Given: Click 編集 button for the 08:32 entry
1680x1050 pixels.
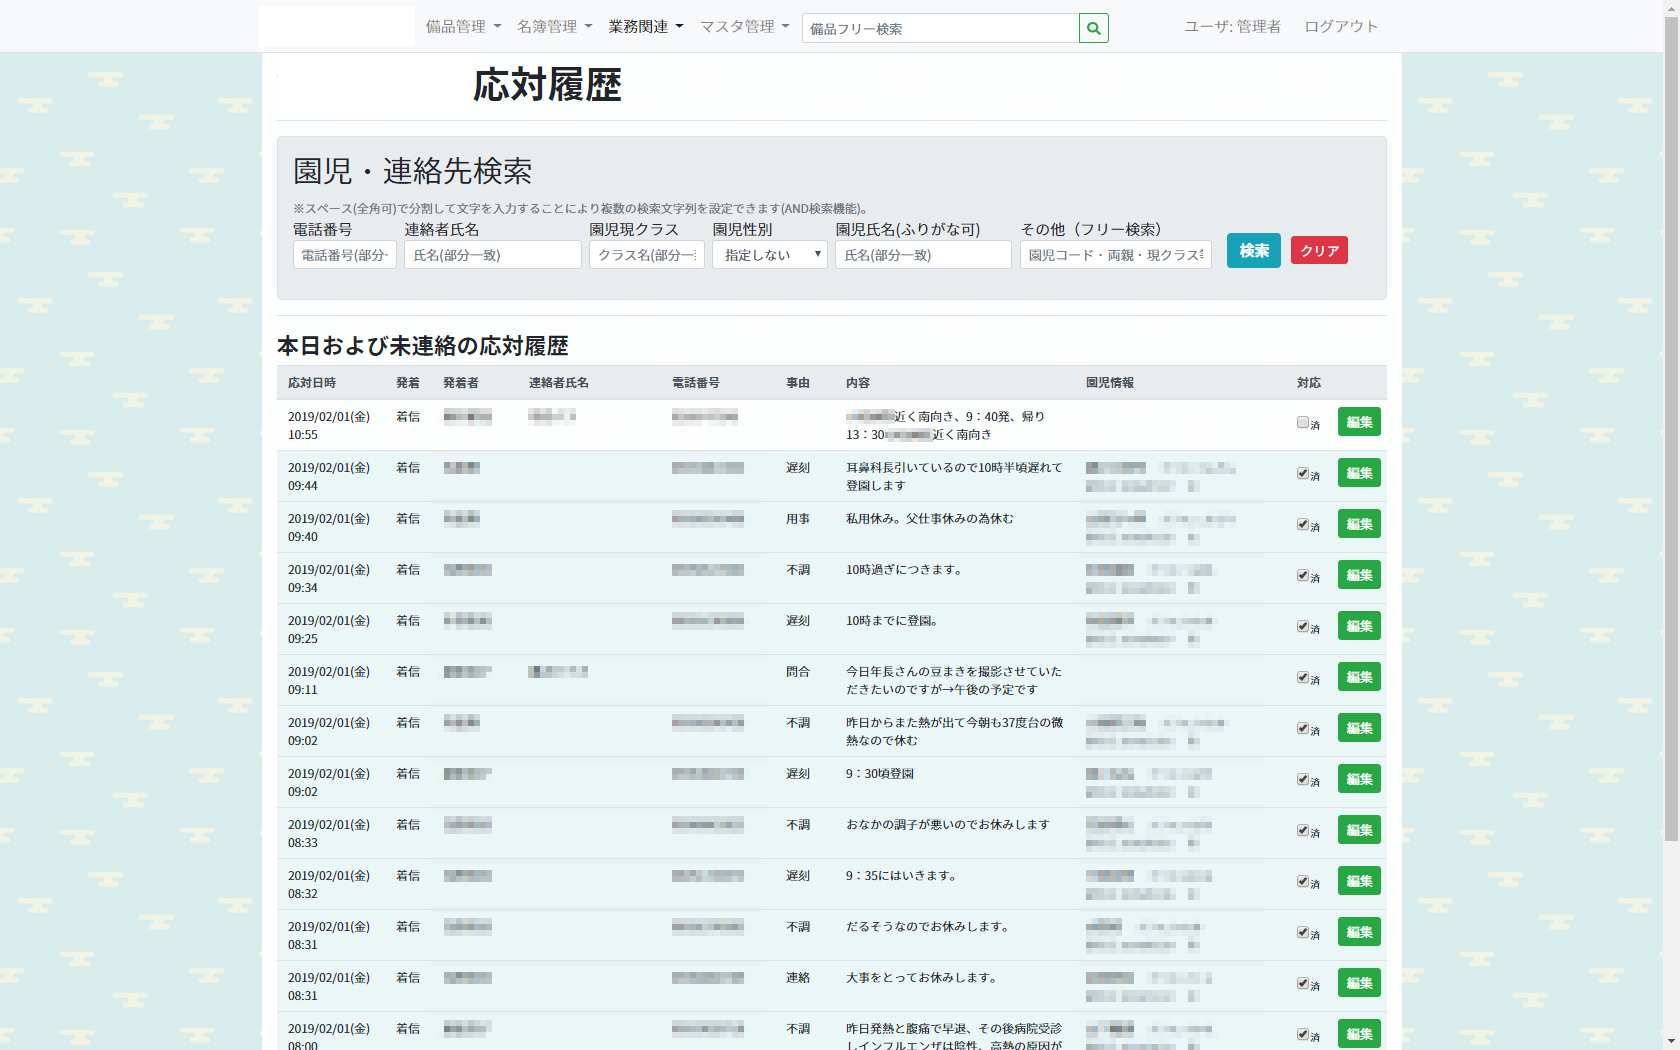Looking at the screenshot, I should click(1359, 881).
